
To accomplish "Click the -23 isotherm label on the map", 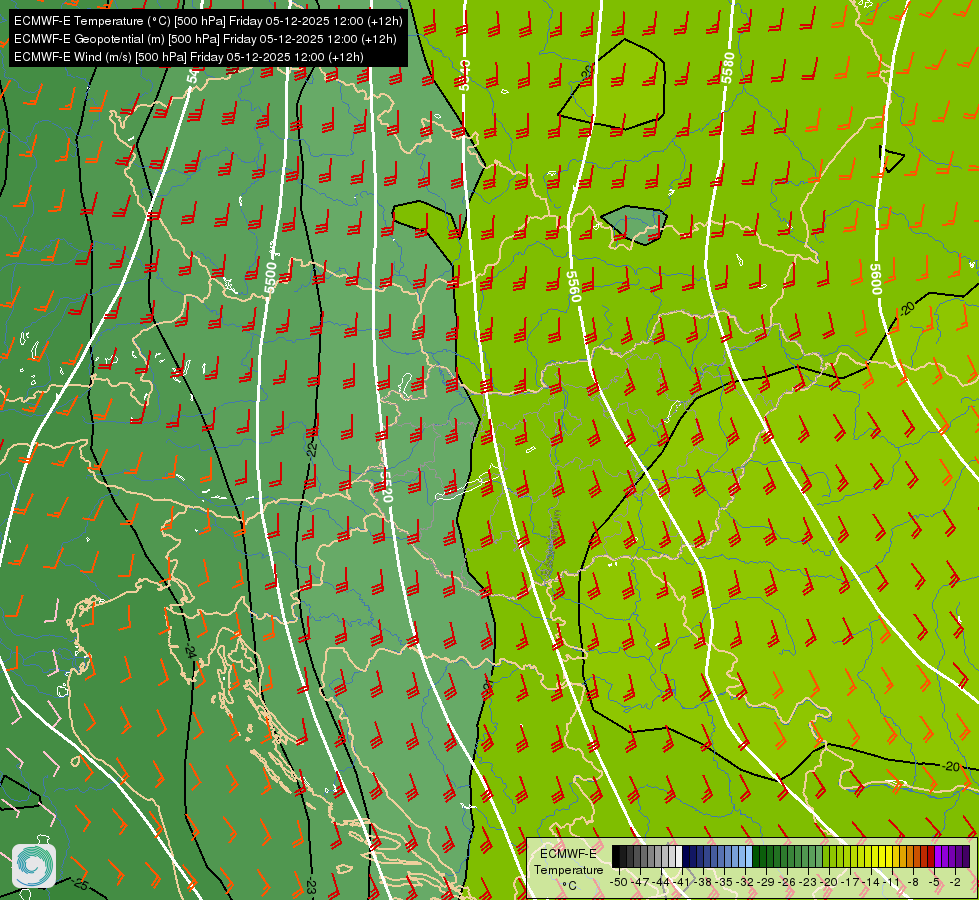I will [x=311, y=886].
